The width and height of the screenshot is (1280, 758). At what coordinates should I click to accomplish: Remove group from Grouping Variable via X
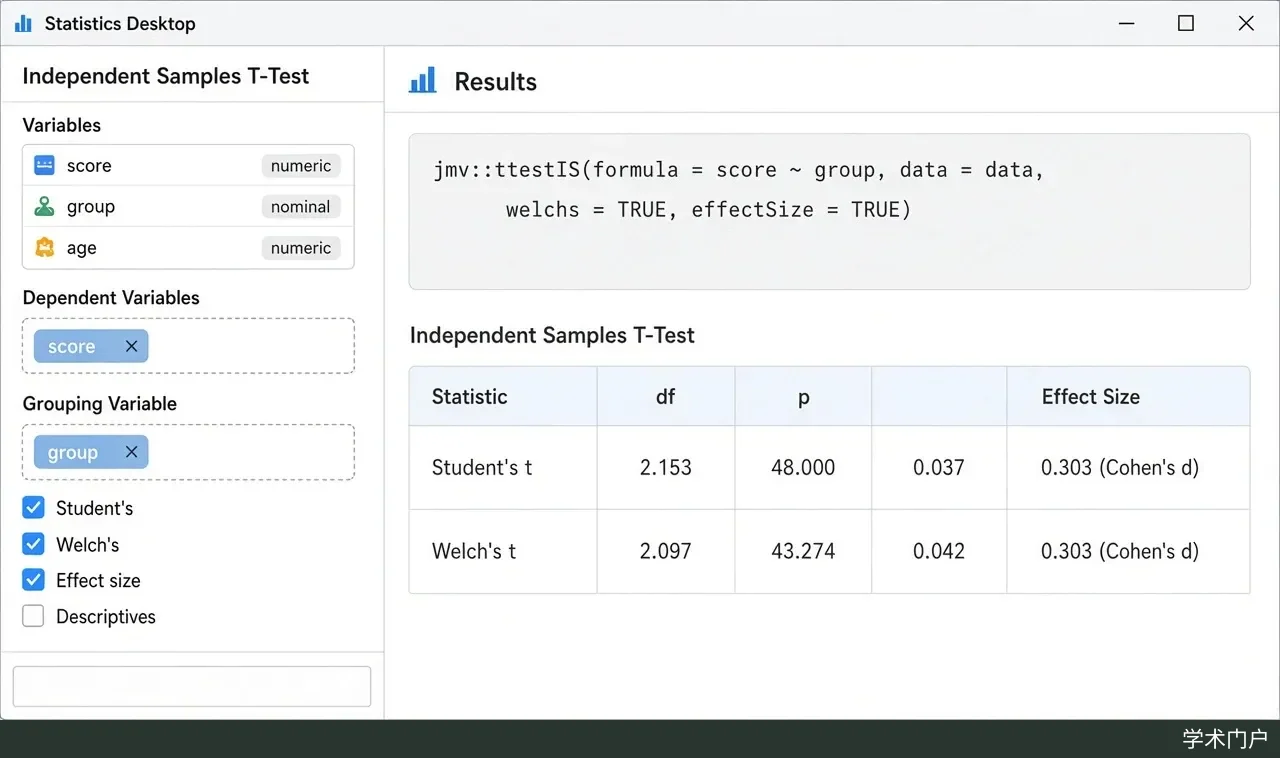131,452
